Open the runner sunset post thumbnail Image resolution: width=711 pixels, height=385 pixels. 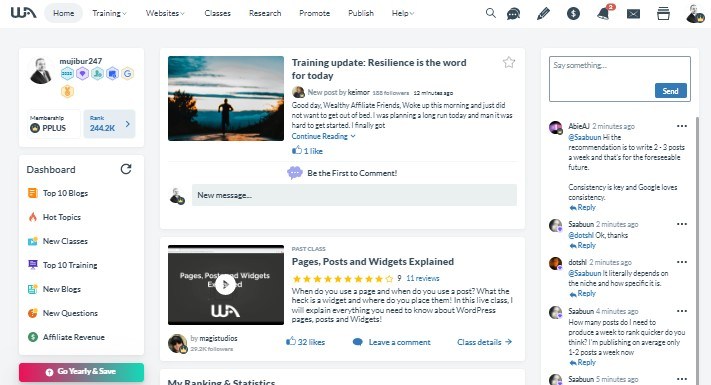point(226,98)
